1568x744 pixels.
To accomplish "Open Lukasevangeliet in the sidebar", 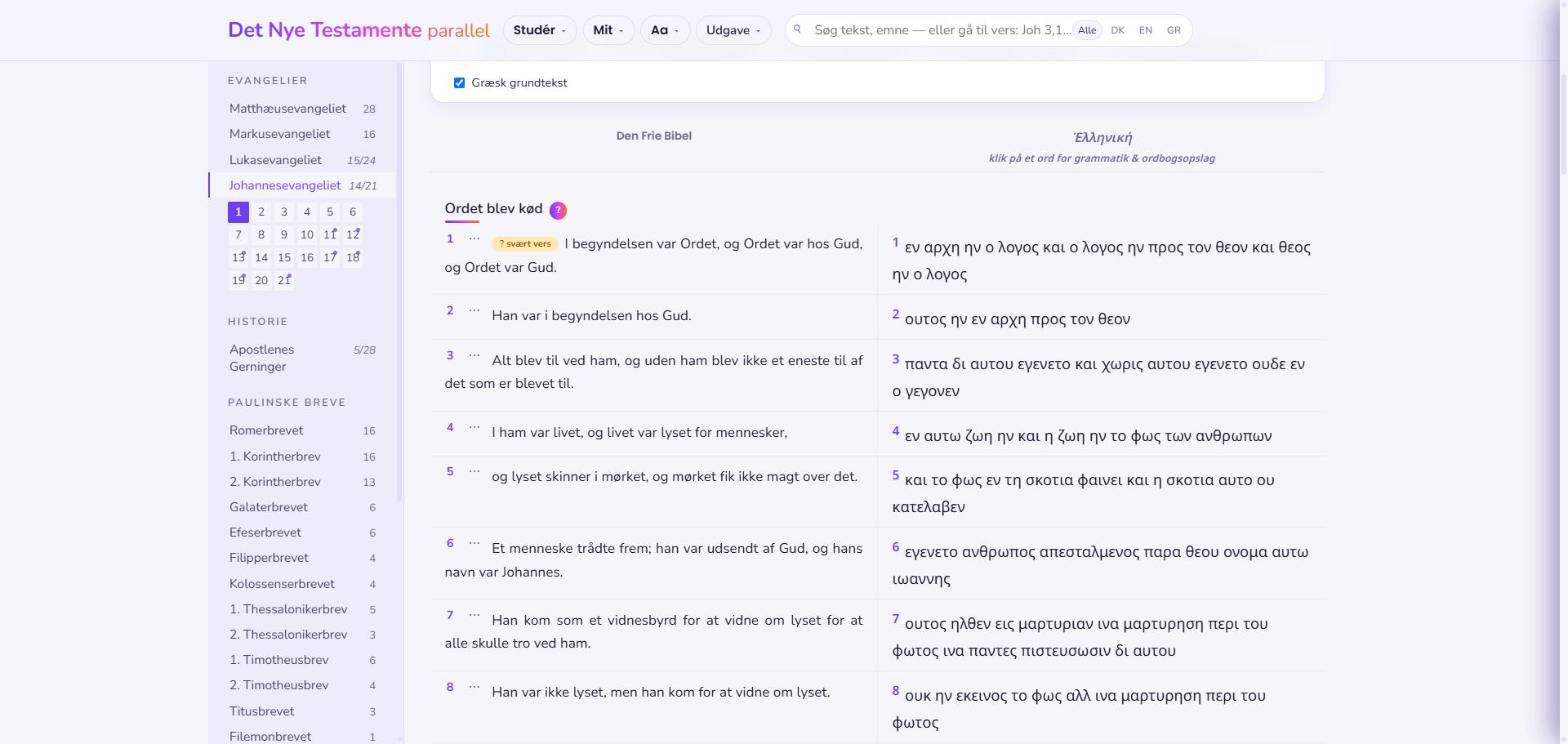I will pyautogui.click(x=302, y=160).
